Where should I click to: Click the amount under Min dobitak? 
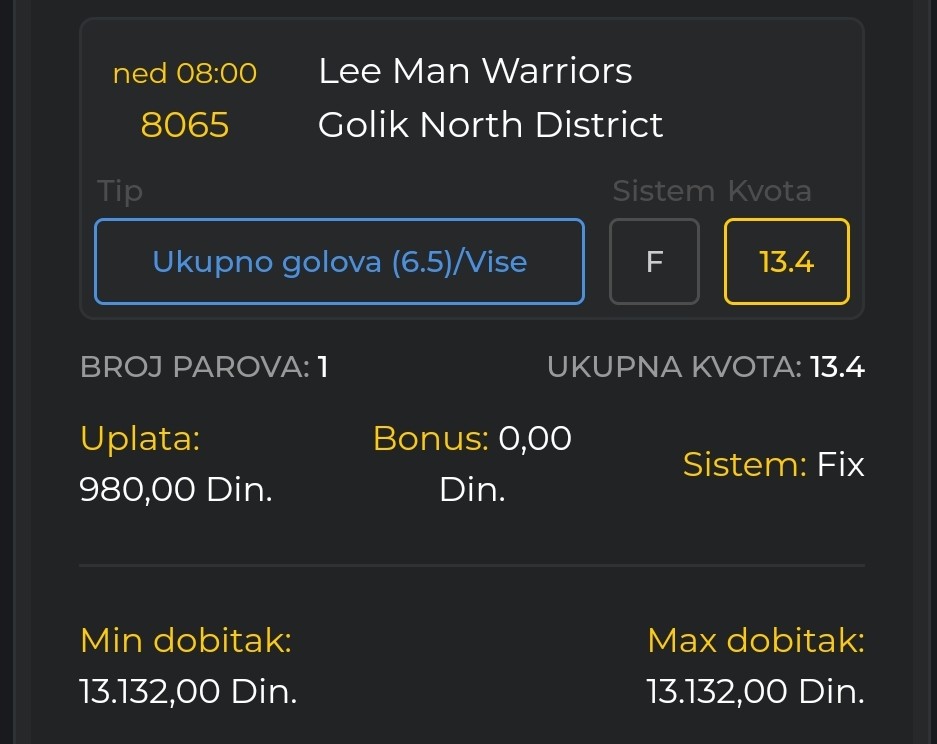point(188,691)
